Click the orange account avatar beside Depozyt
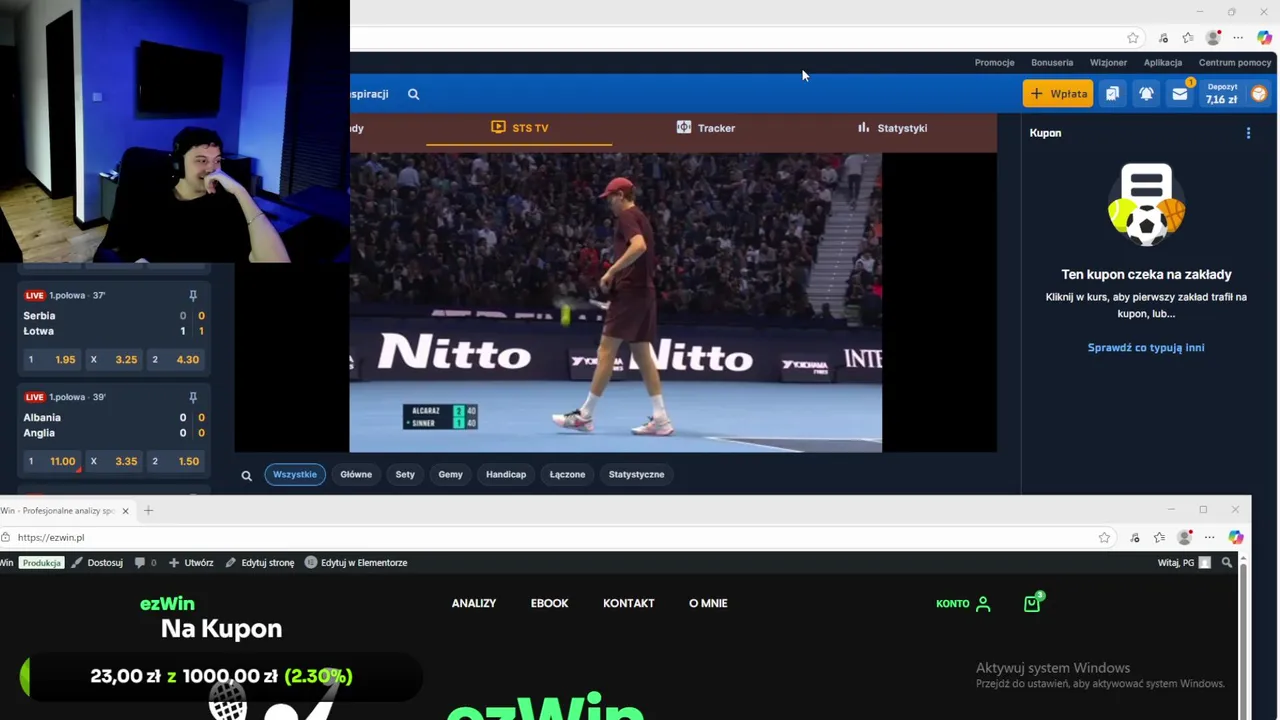The height and width of the screenshot is (720, 1280). [1258, 94]
